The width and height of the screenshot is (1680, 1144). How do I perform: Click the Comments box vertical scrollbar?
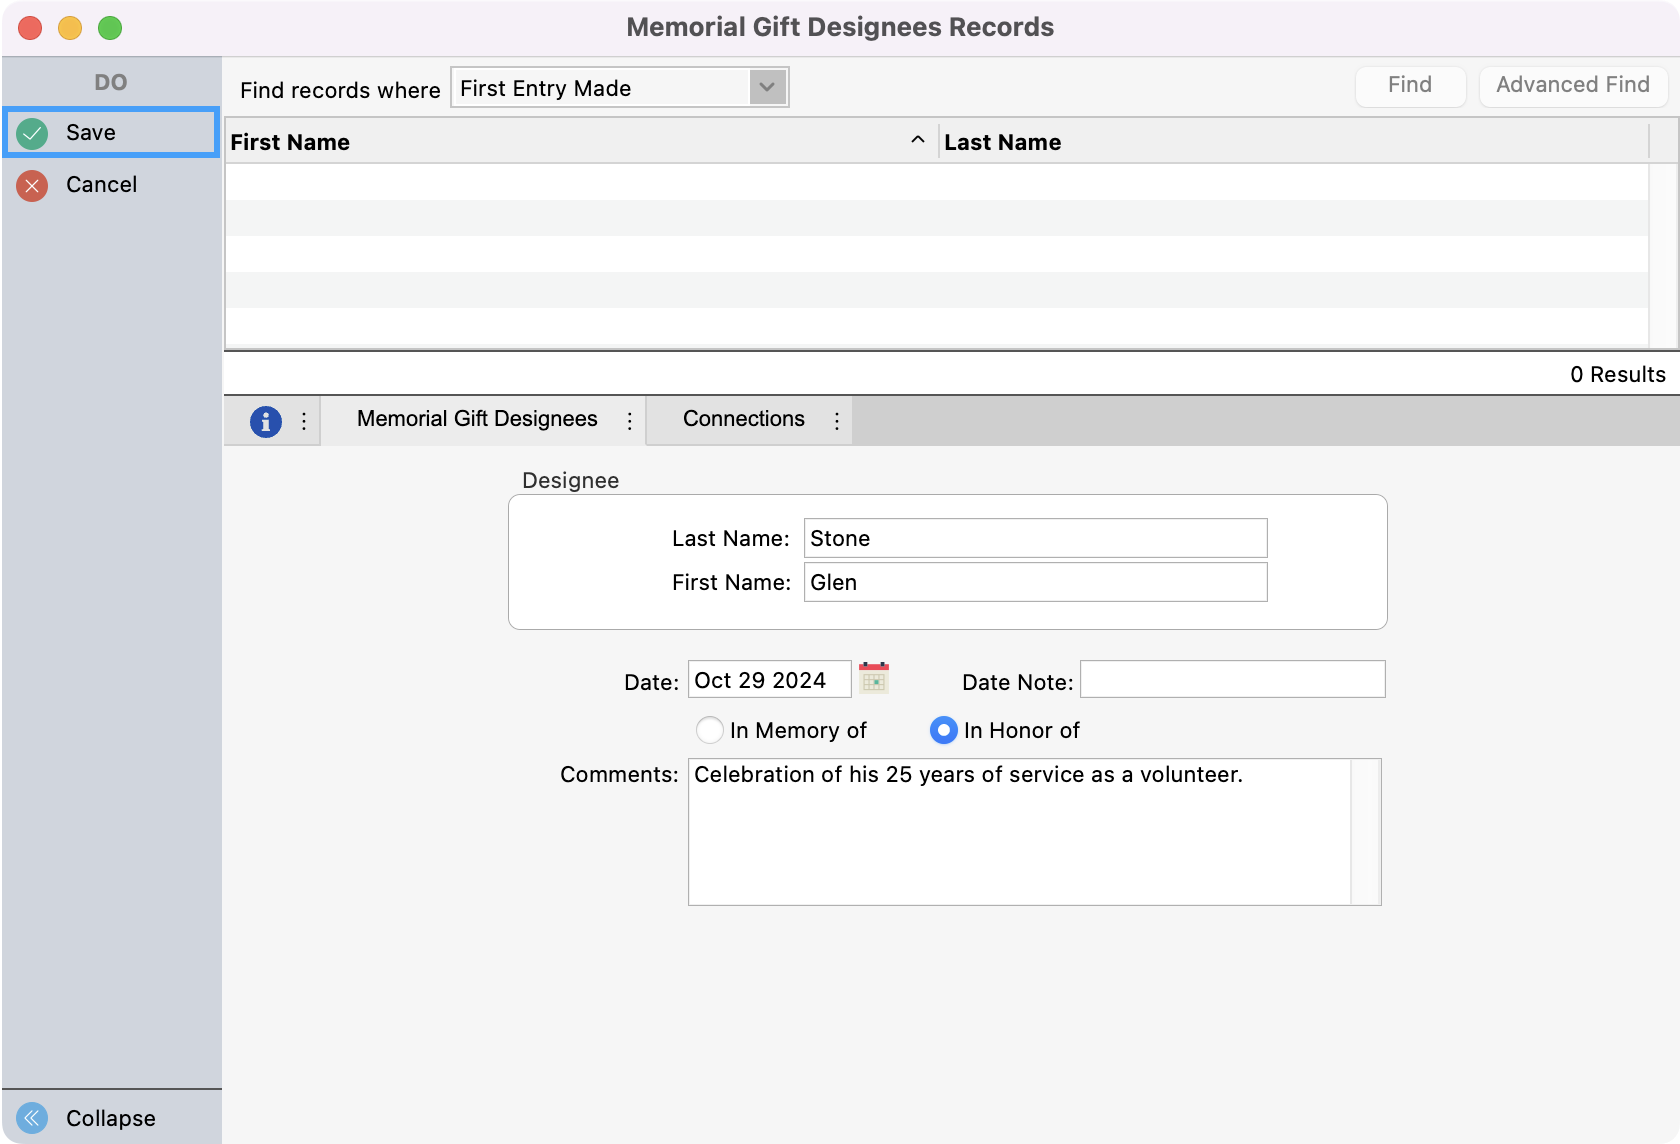pyautogui.click(x=1365, y=832)
